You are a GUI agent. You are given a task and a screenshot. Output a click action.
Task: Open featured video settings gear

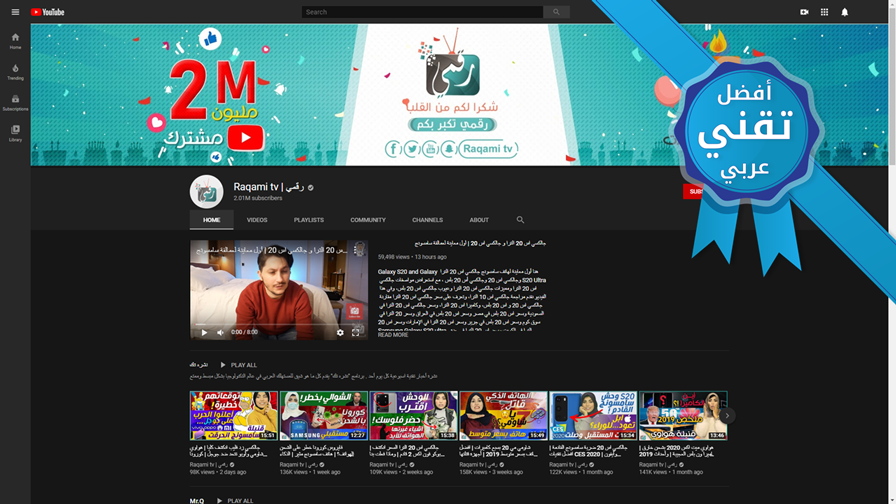(x=340, y=332)
